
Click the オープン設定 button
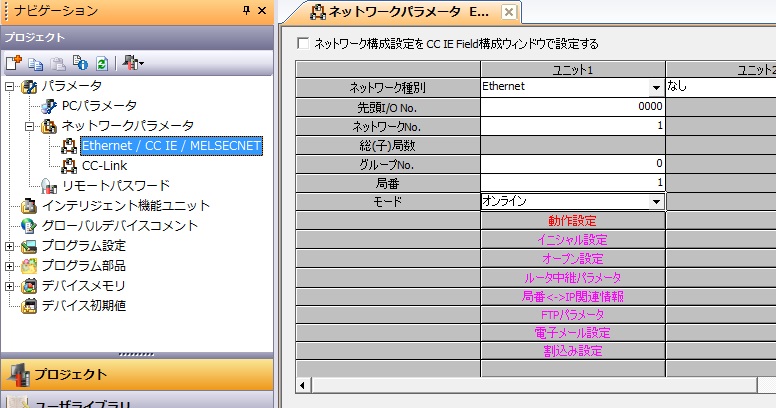coord(572,258)
